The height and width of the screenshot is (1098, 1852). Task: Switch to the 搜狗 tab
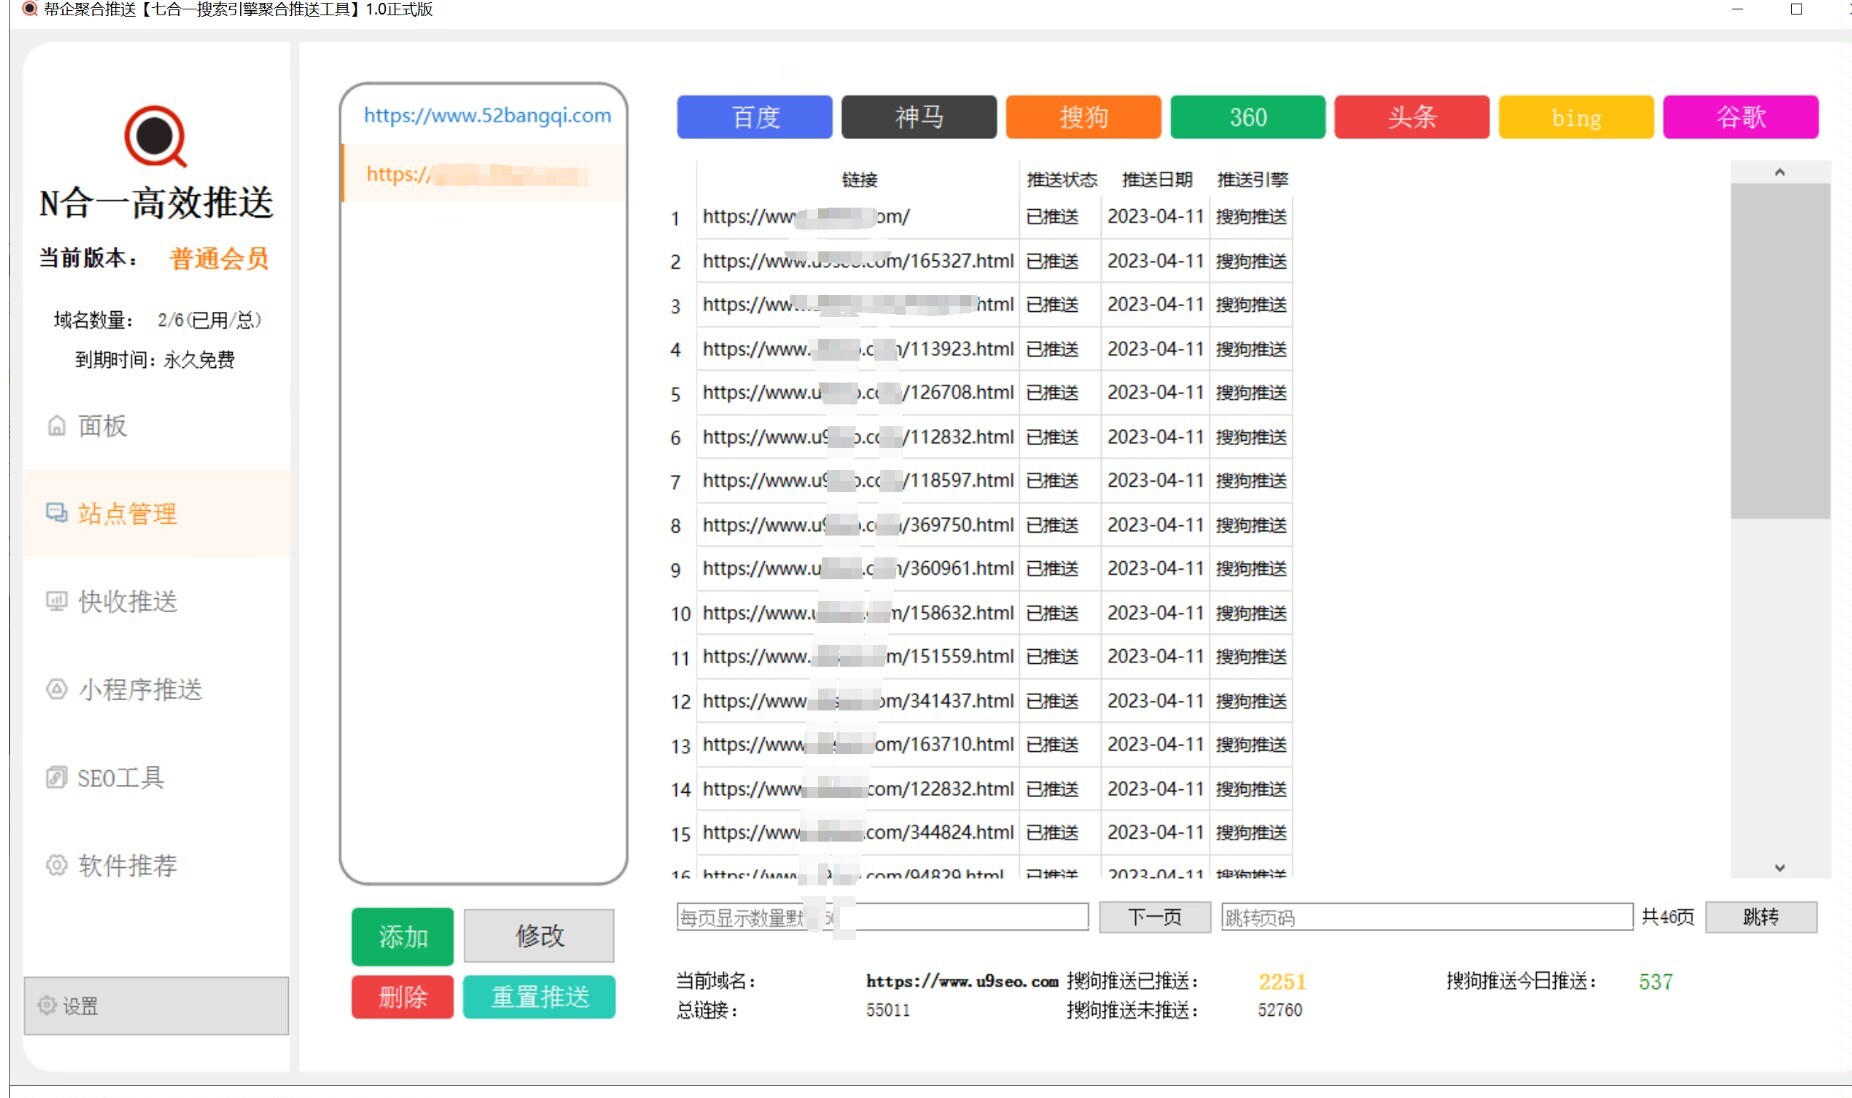[1083, 117]
